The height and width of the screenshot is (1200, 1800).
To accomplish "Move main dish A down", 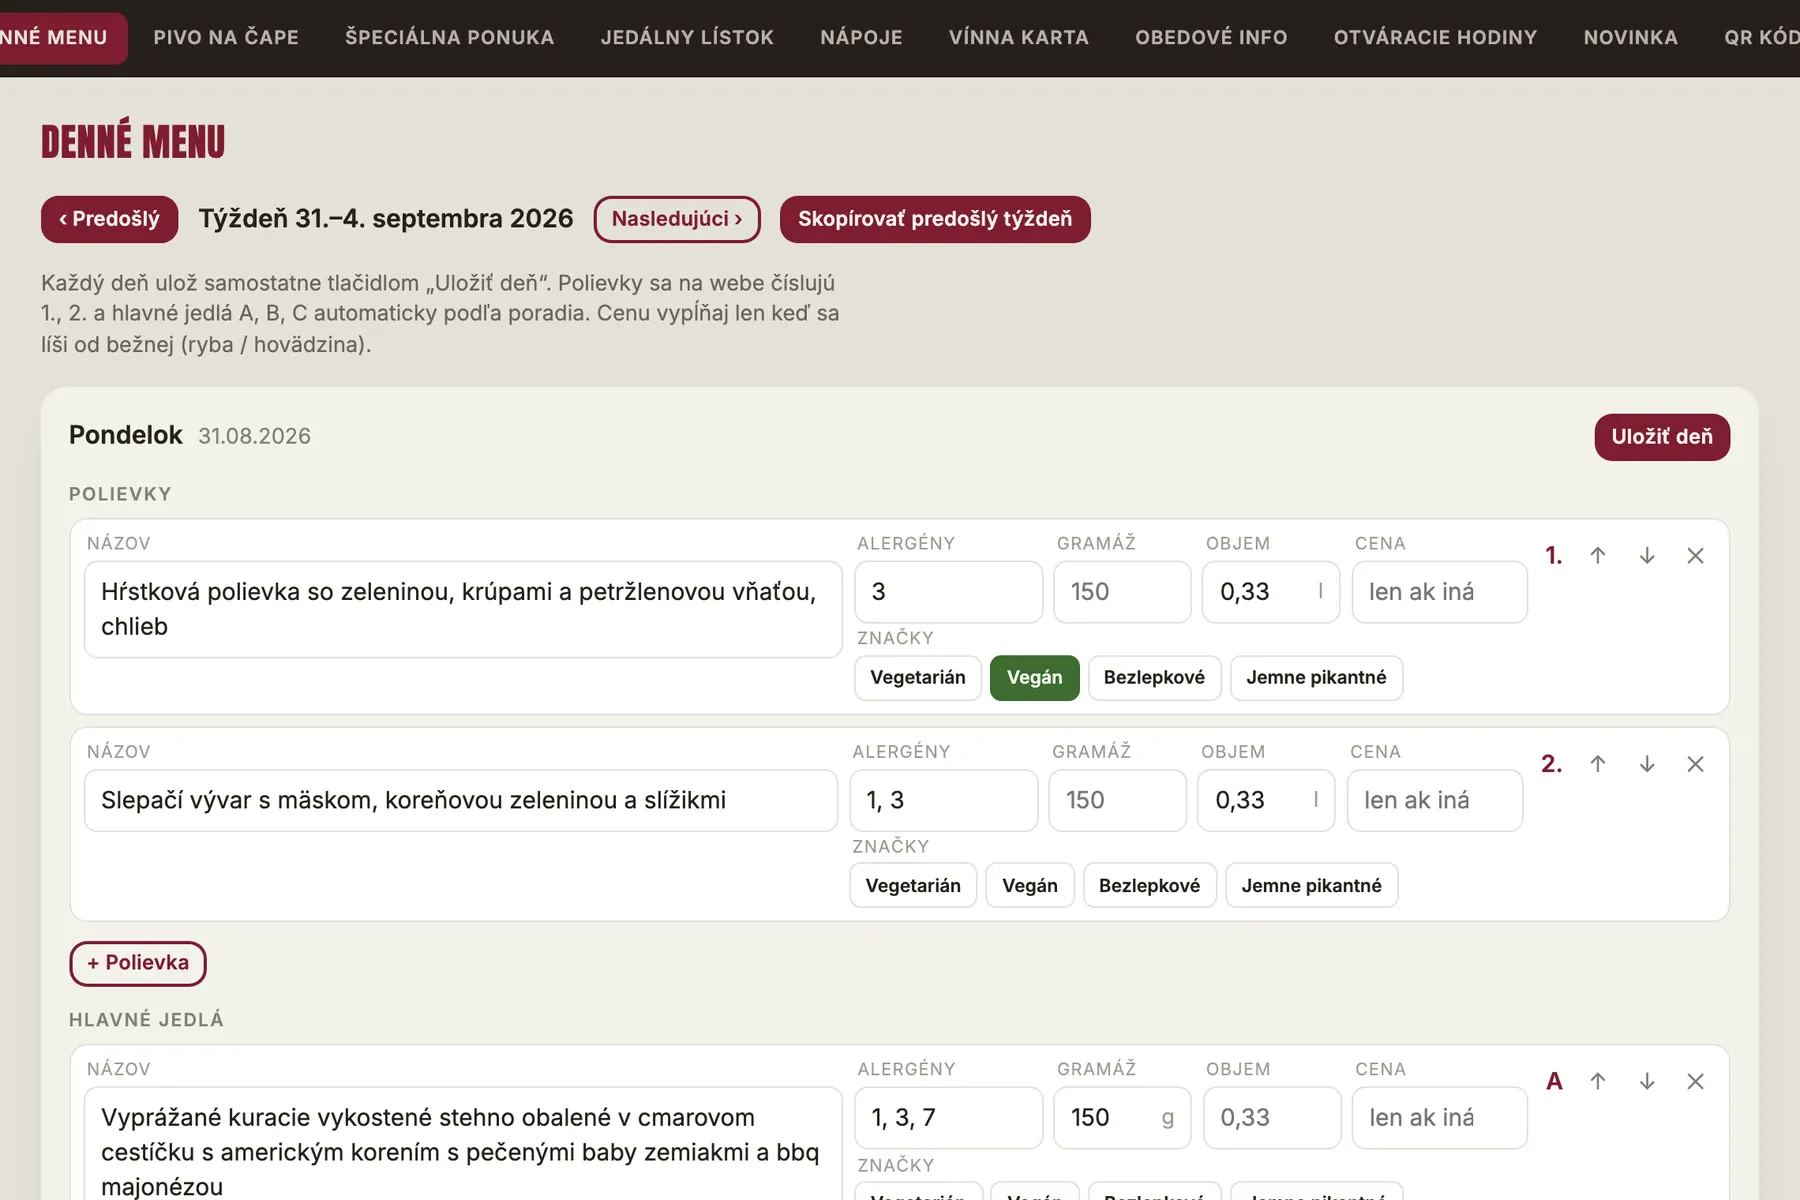I will click(x=1647, y=1081).
